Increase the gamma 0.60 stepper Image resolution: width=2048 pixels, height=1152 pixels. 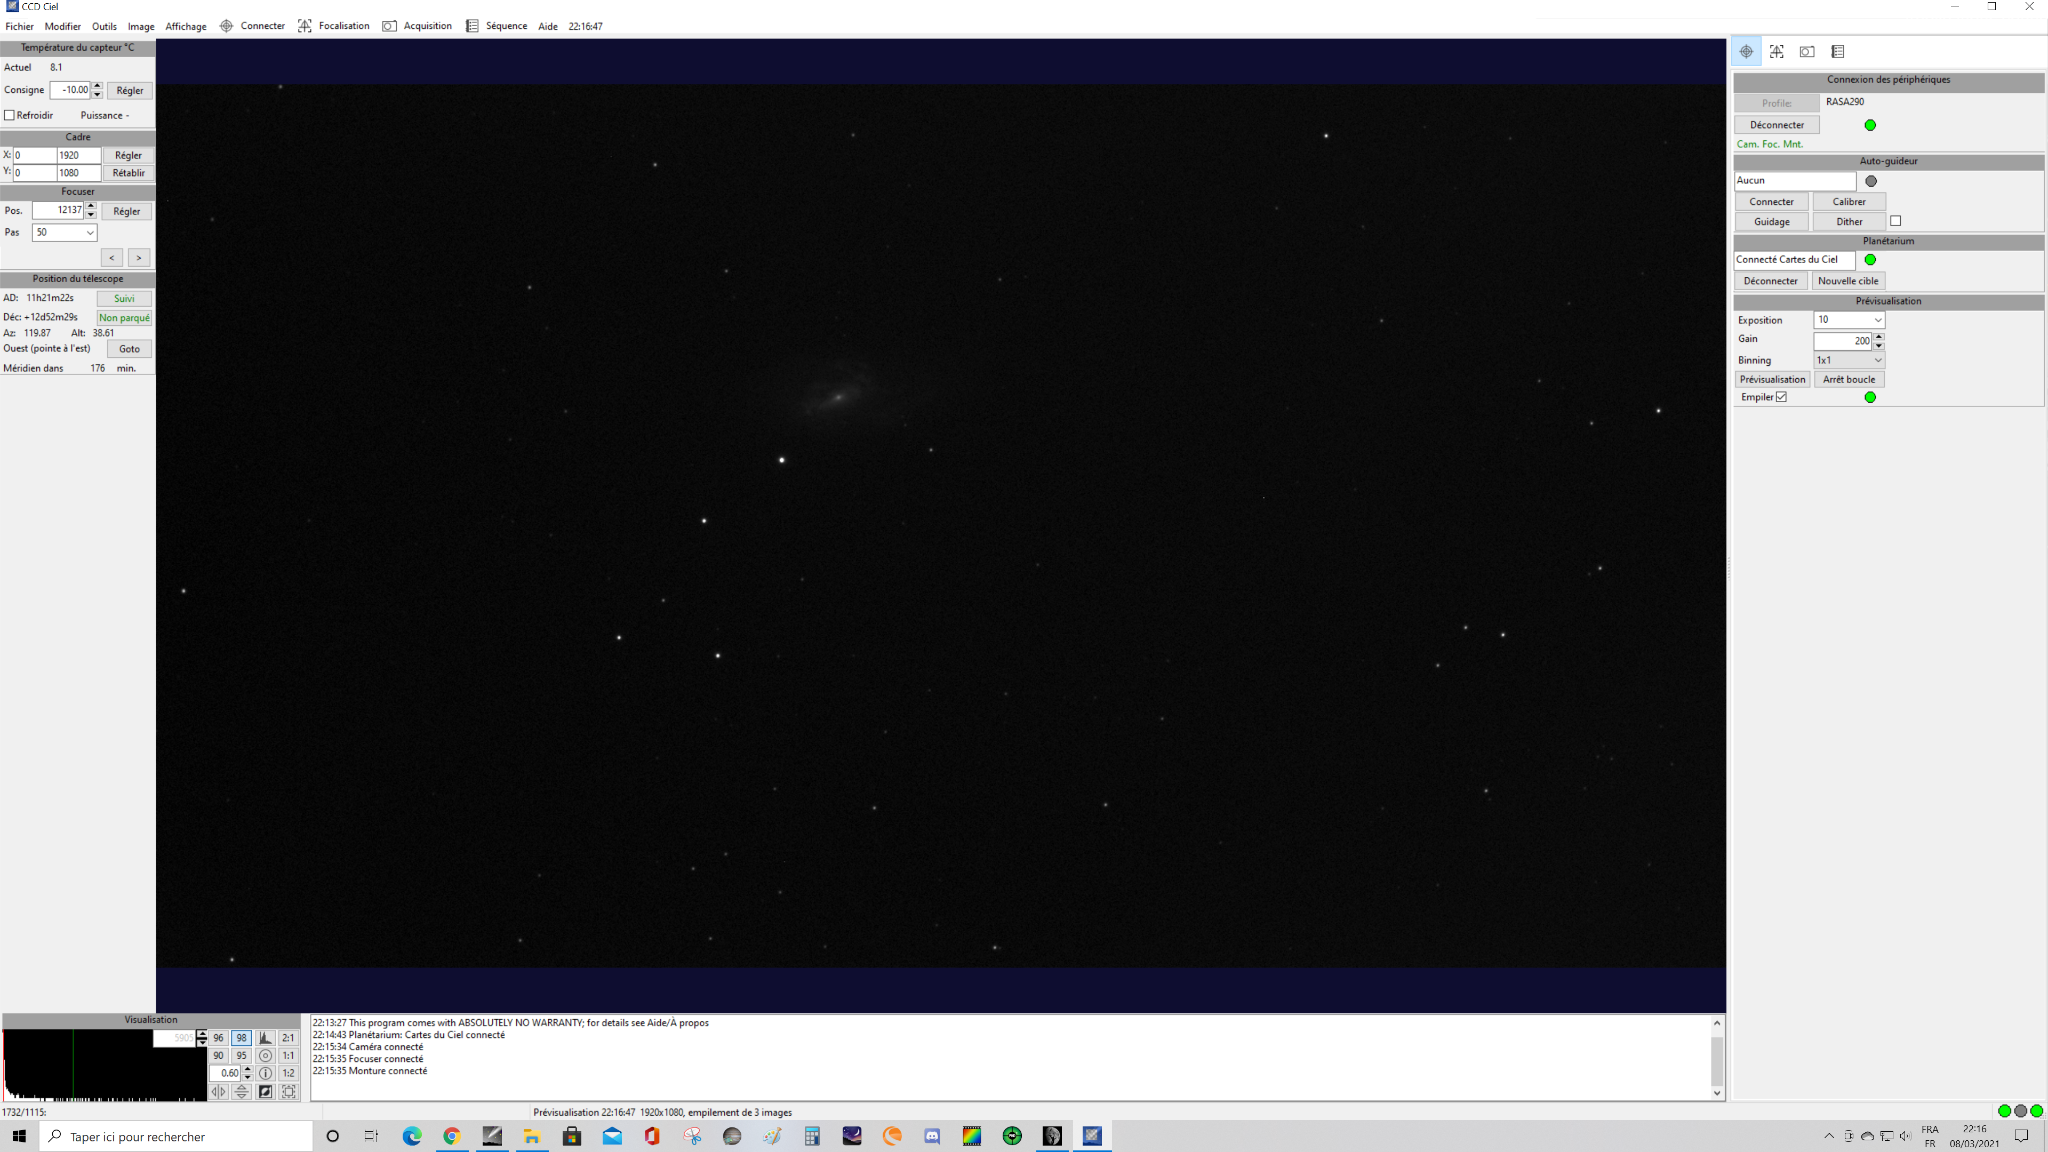247,1069
